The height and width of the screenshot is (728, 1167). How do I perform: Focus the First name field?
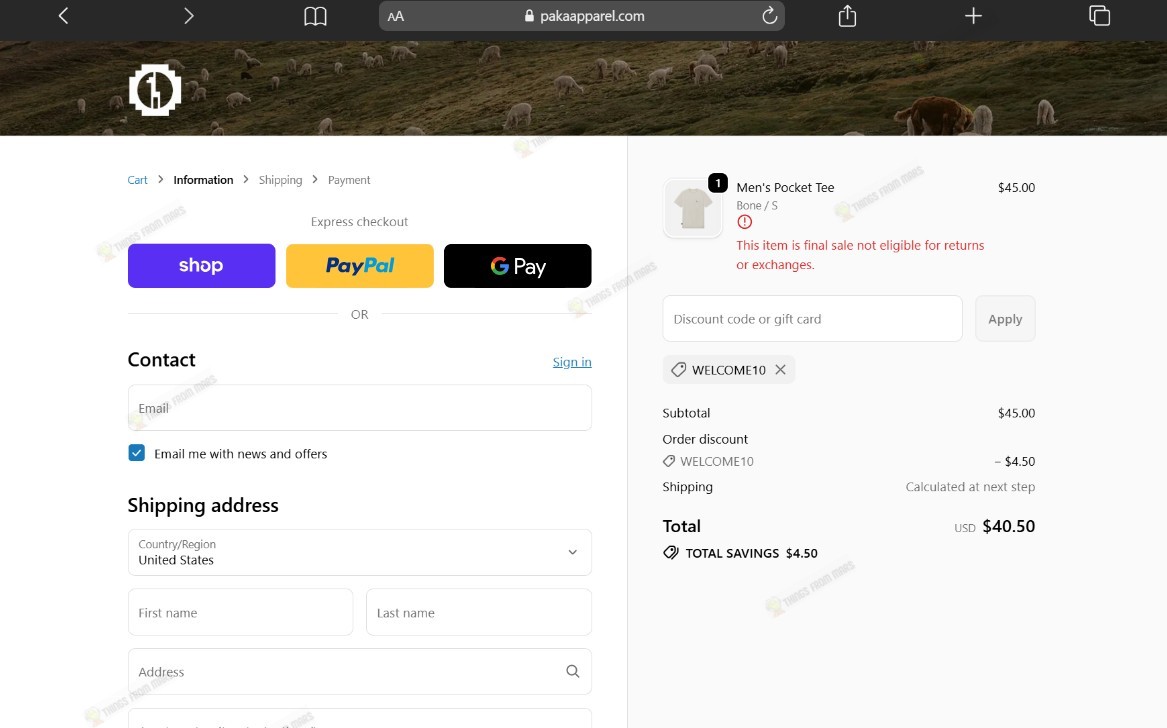(x=240, y=613)
